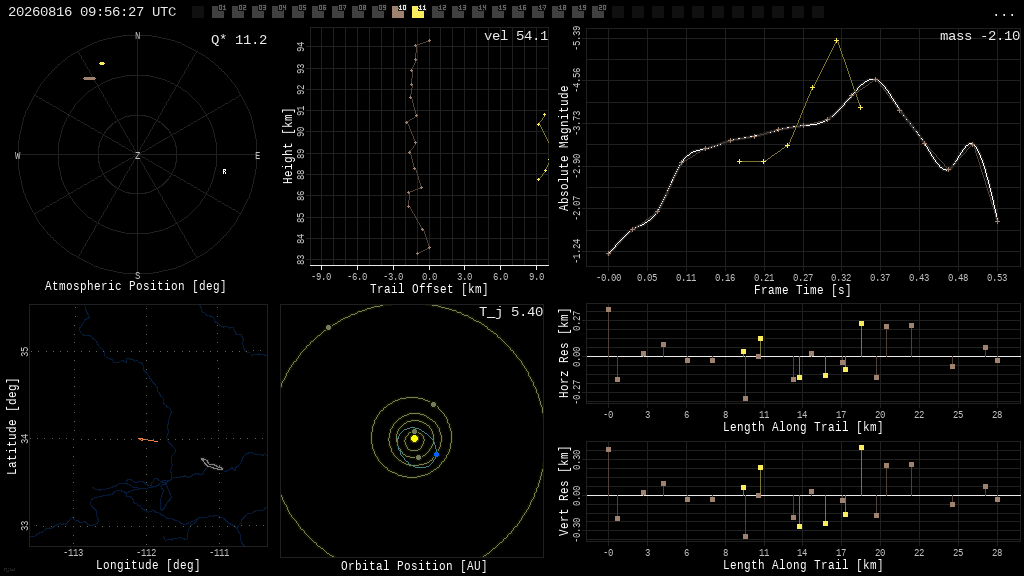Click the gray station 15 square
This screenshot has width=1024, height=576.
(498, 12)
